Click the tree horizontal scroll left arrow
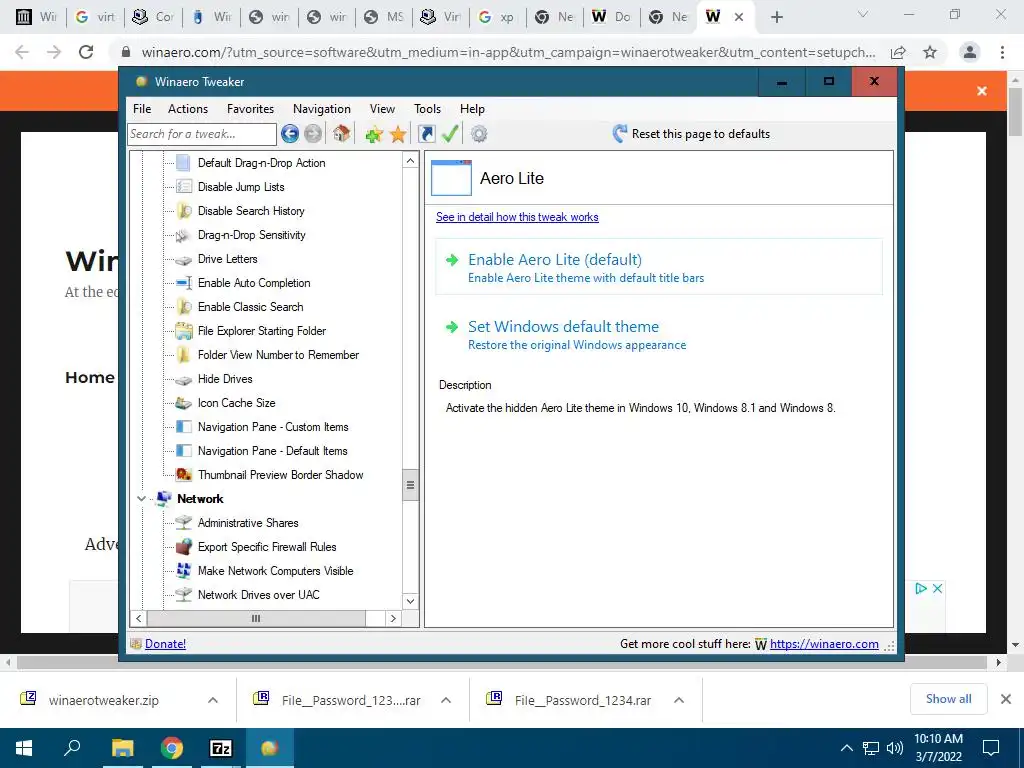 pyautogui.click(x=138, y=618)
